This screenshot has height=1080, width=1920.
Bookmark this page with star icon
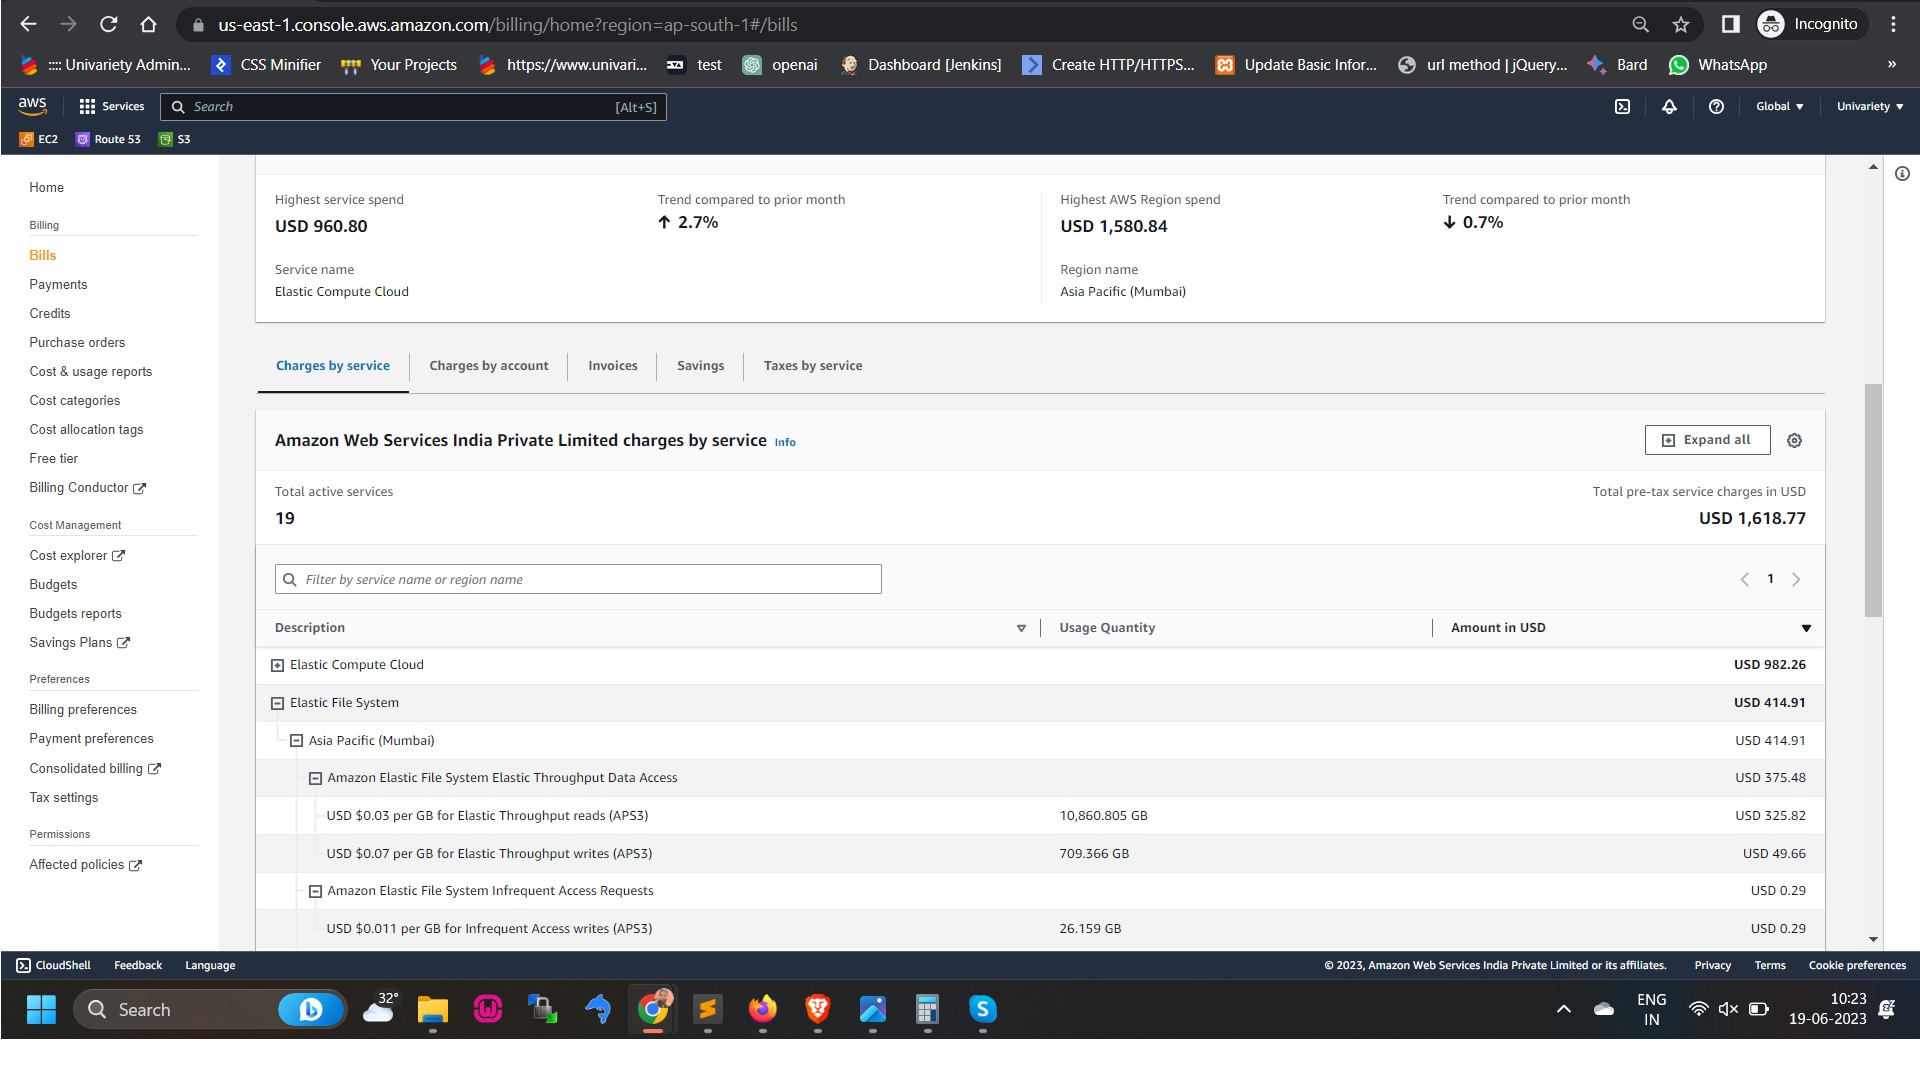[1681, 24]
